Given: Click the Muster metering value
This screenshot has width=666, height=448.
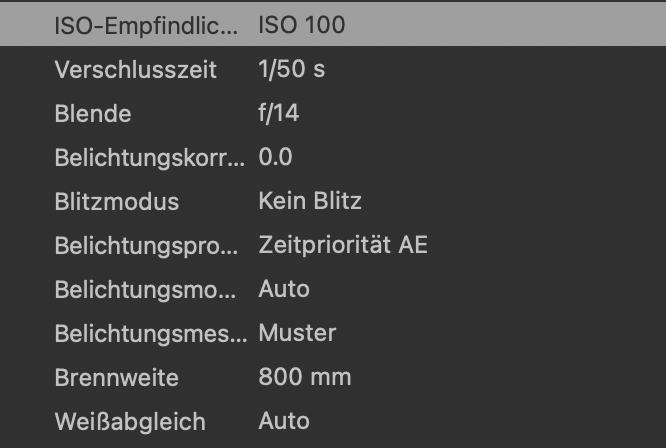Looking at the screenshot, I should [297, 334].
